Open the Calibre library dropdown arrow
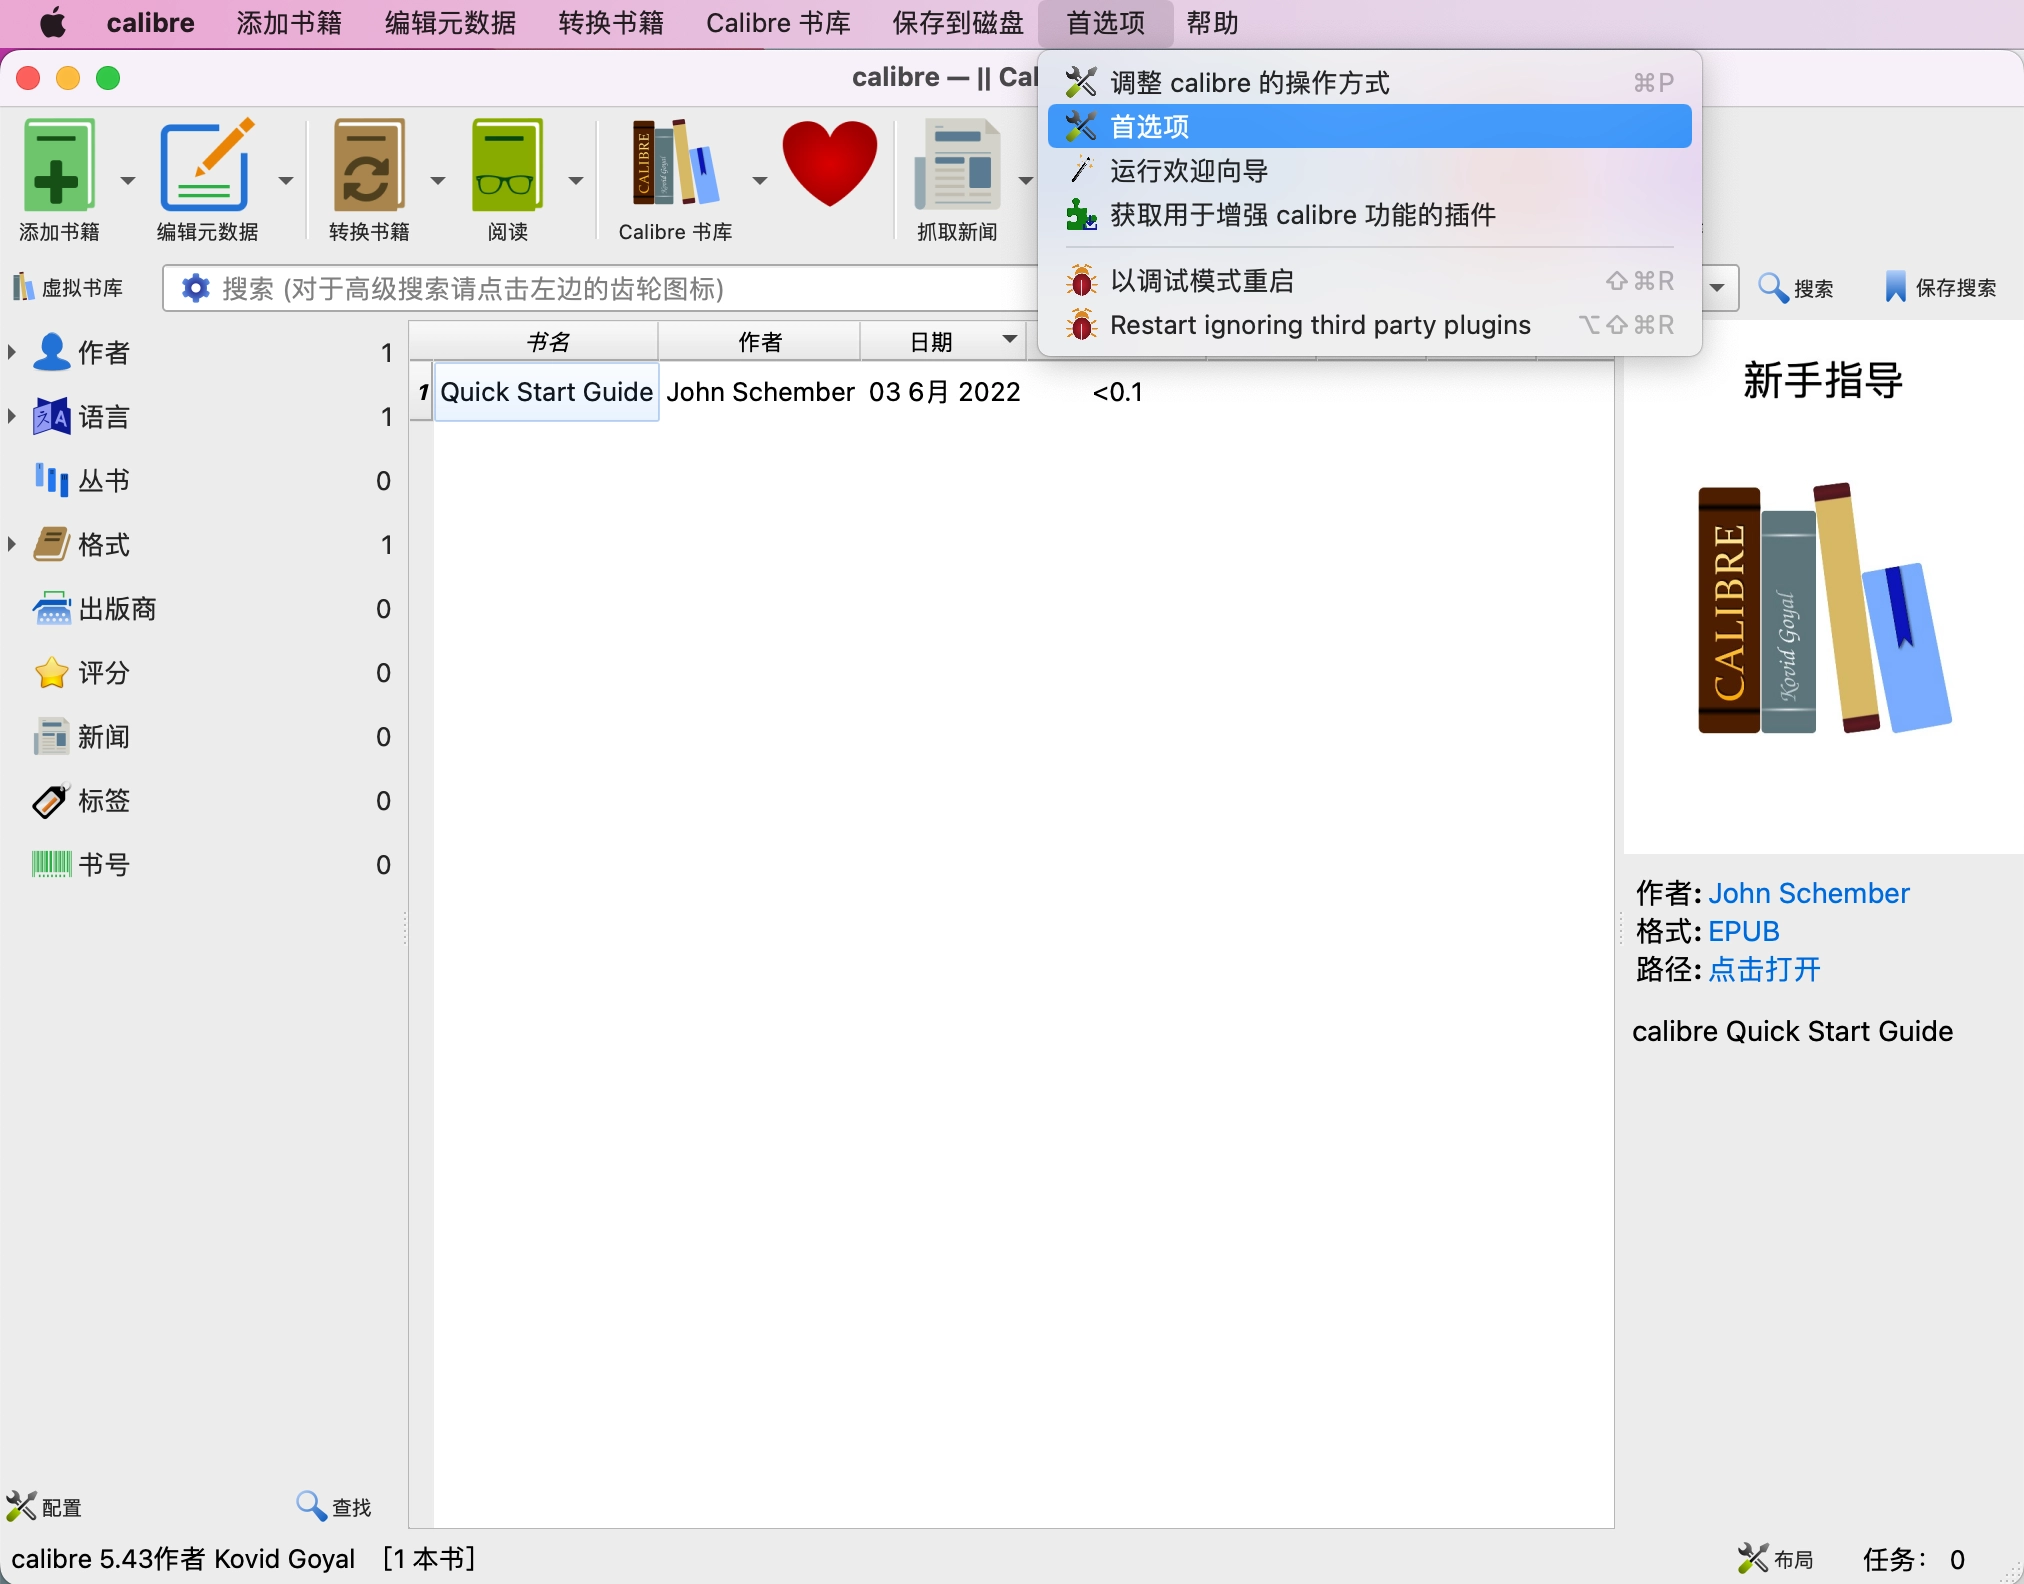 pyautogui.click(x=759, y=180)
